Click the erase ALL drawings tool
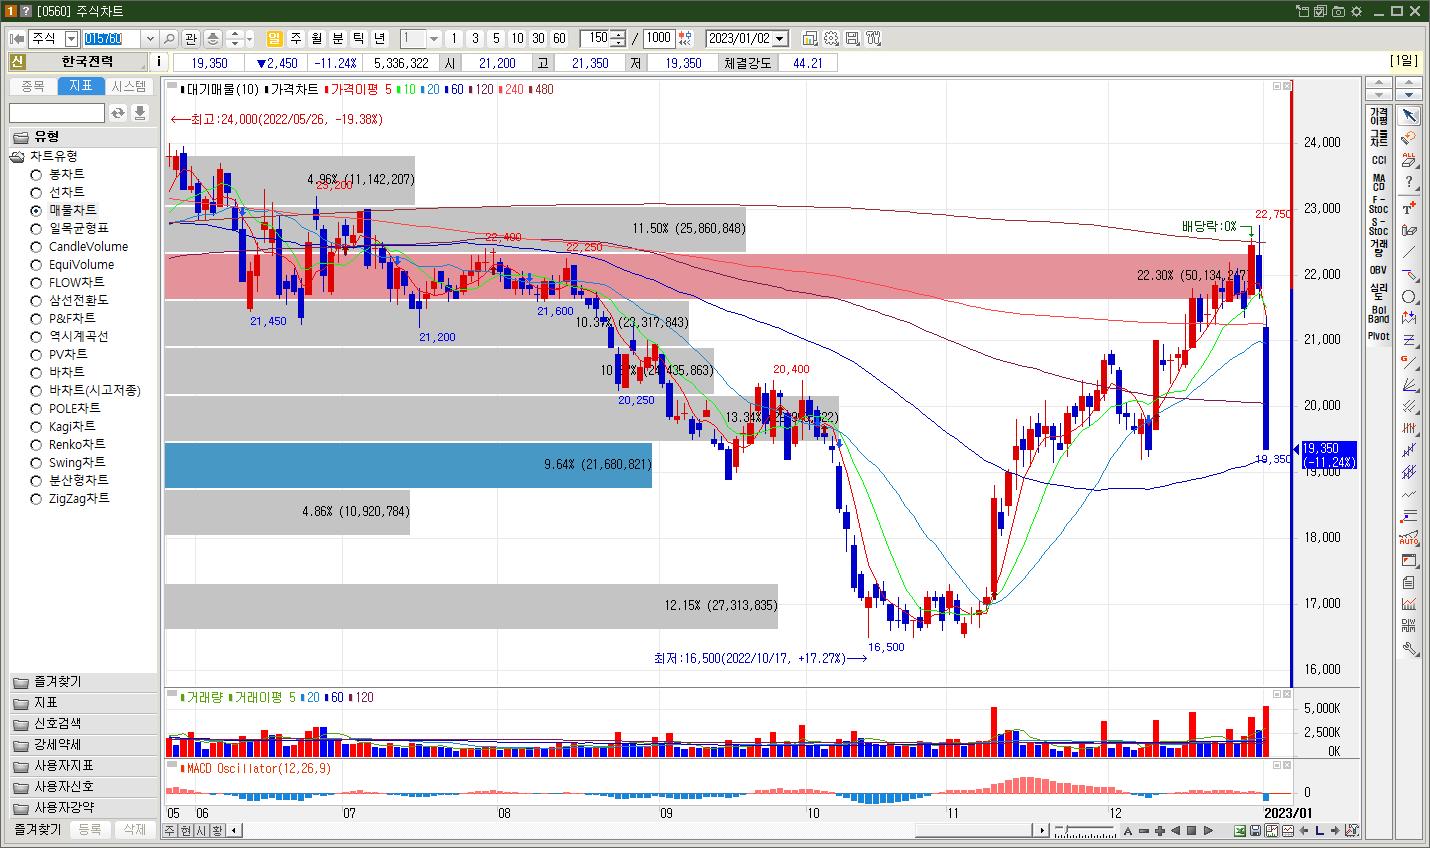 (1409, 160)
